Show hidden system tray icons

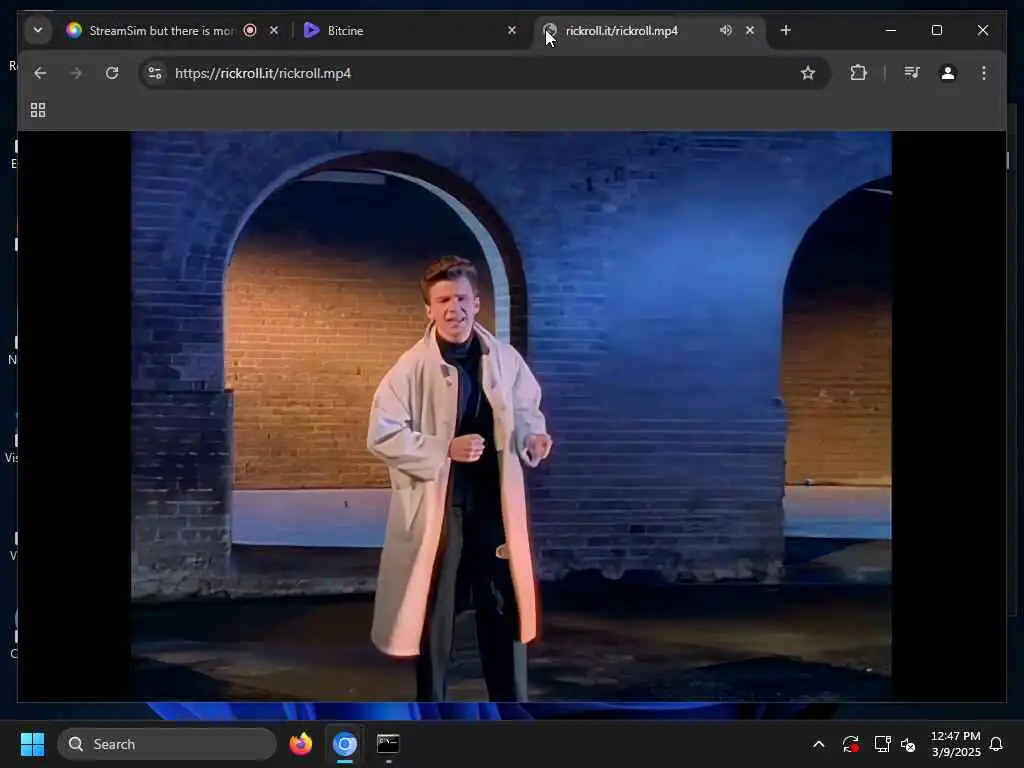[x=818, y=744]
